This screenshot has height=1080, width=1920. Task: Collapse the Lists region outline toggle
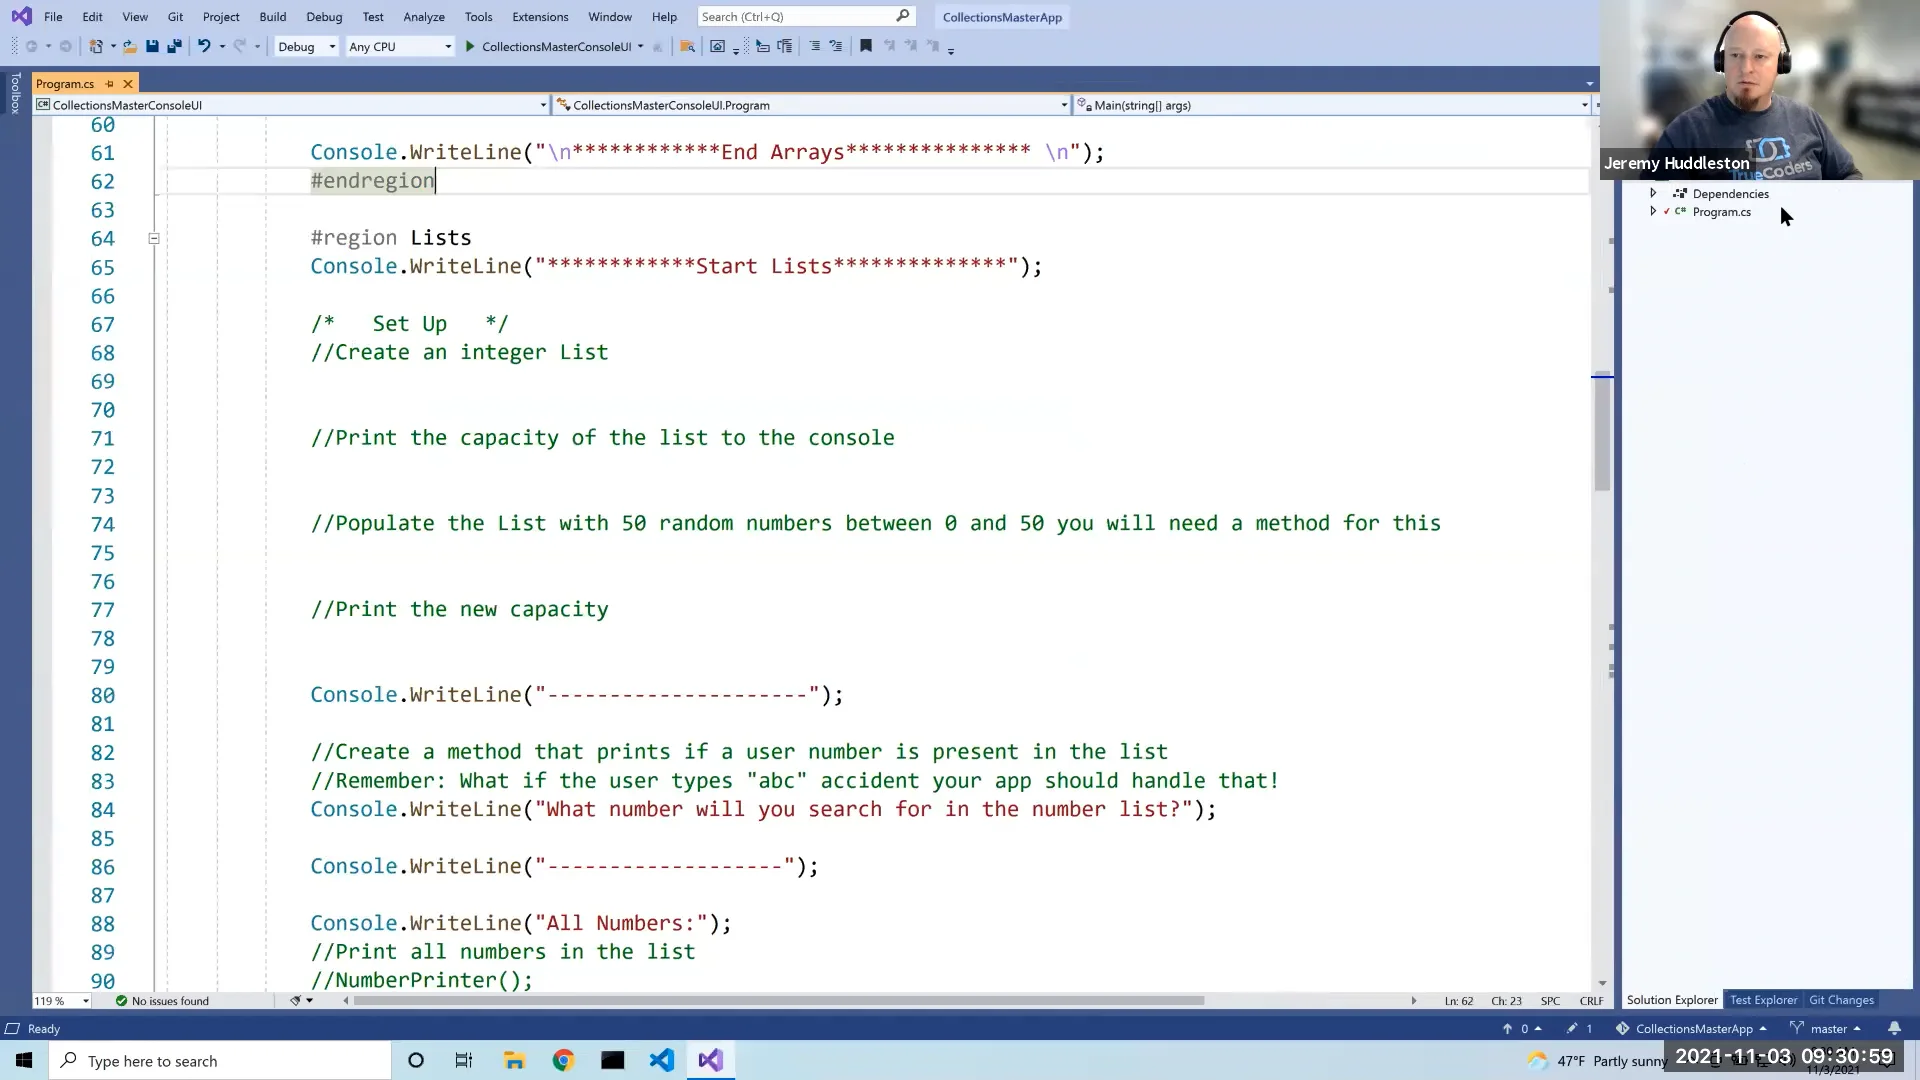click(154, 238)
